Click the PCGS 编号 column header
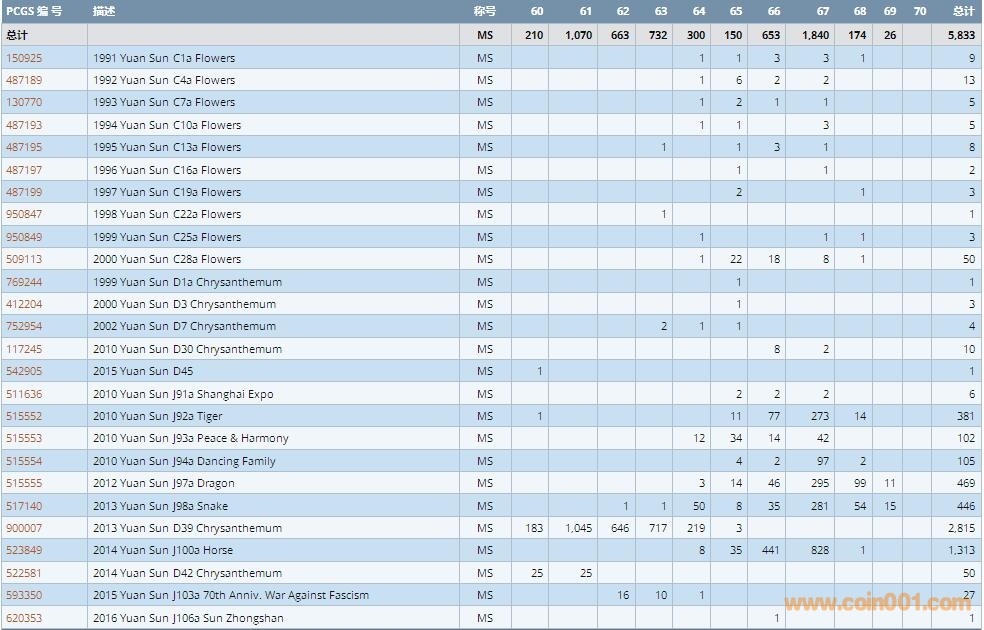The width and height of the screenshot is (984, 630). 34,11
